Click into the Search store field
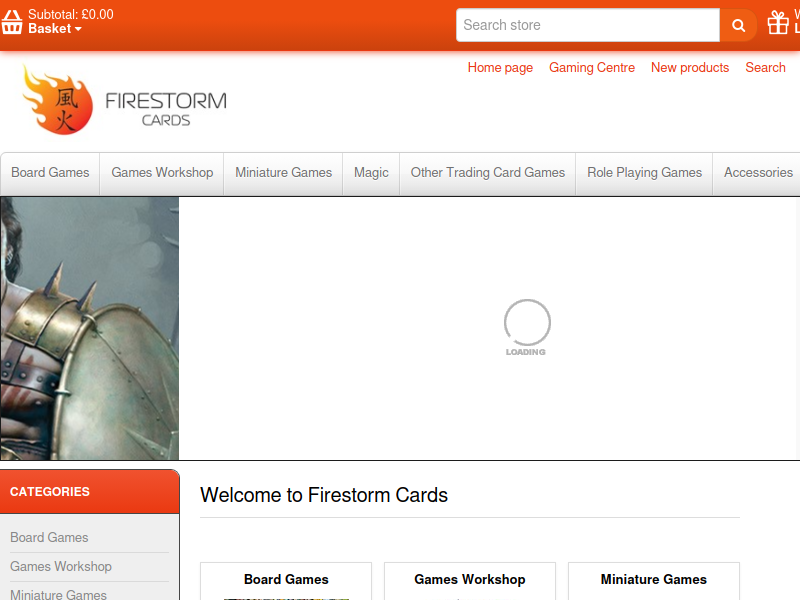Image resolution: width=800 pixels, height=600 pixels. 588,25
